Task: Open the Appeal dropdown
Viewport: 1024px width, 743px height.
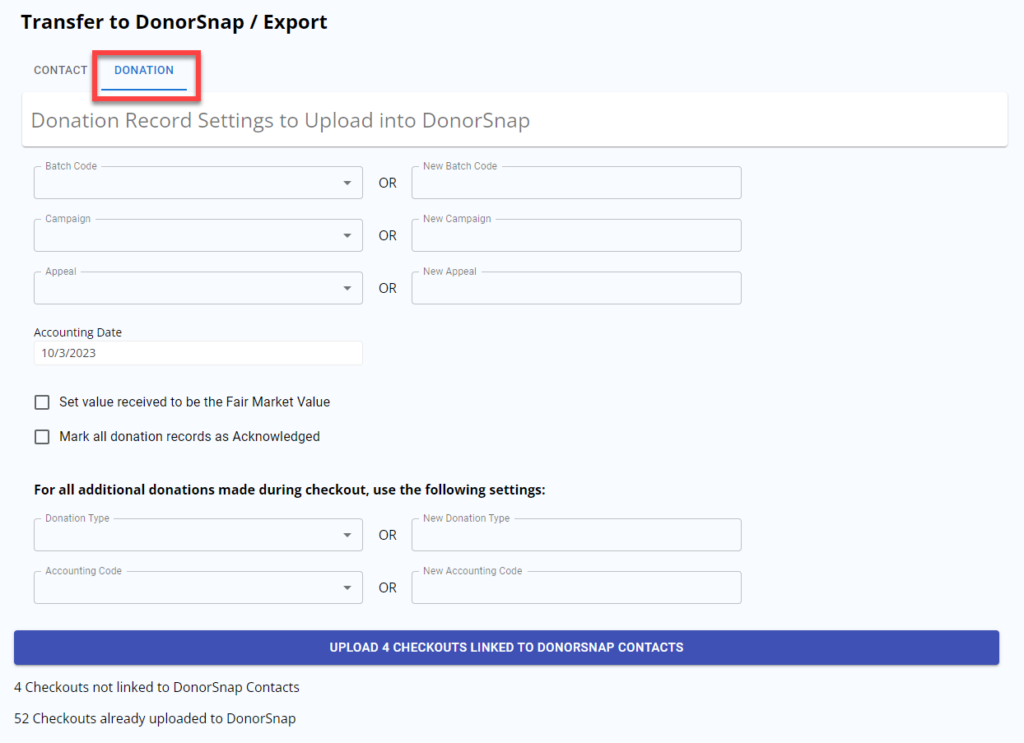Action: coord(198,288)
